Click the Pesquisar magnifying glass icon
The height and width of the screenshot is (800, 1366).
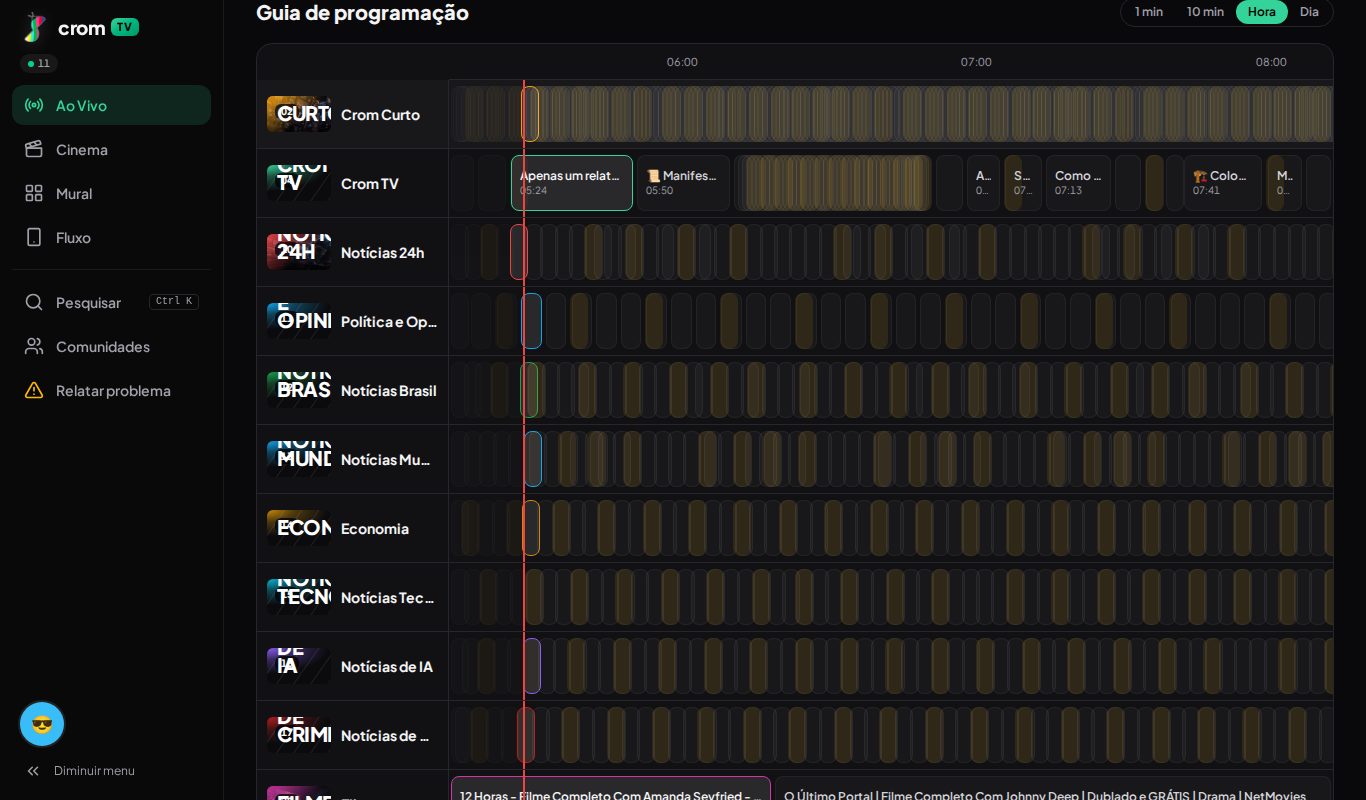pyautogui.click(x=34, y=302)
